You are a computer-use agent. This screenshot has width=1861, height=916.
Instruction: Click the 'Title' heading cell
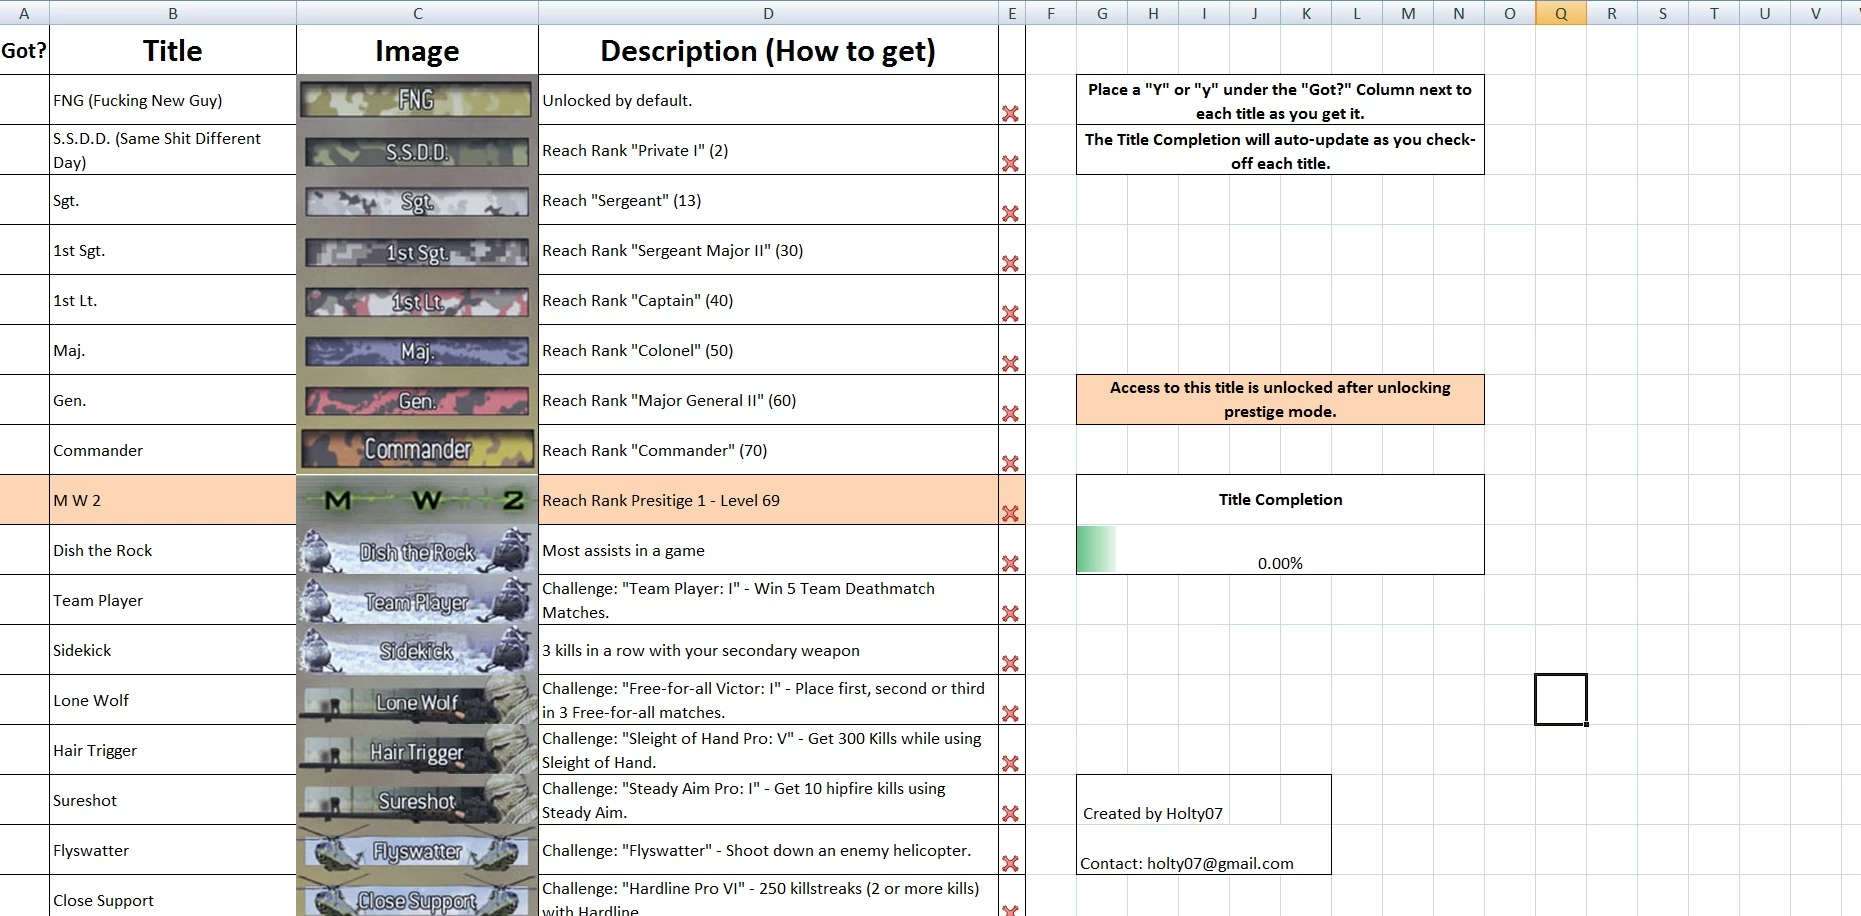(173, 50)
